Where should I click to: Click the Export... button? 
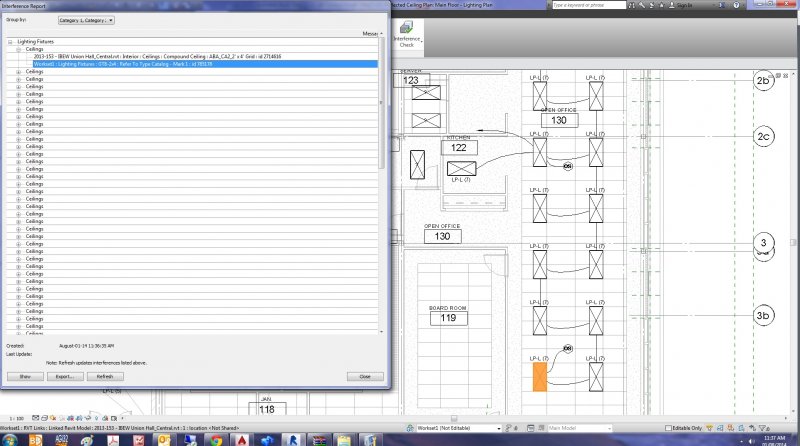65,377
